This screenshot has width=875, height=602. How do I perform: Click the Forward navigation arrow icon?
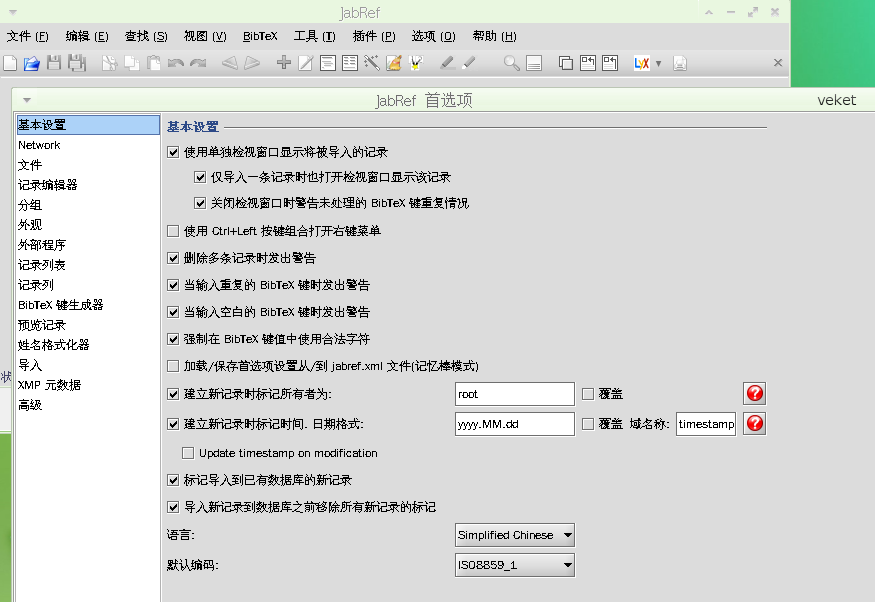[x=252, y=63]
